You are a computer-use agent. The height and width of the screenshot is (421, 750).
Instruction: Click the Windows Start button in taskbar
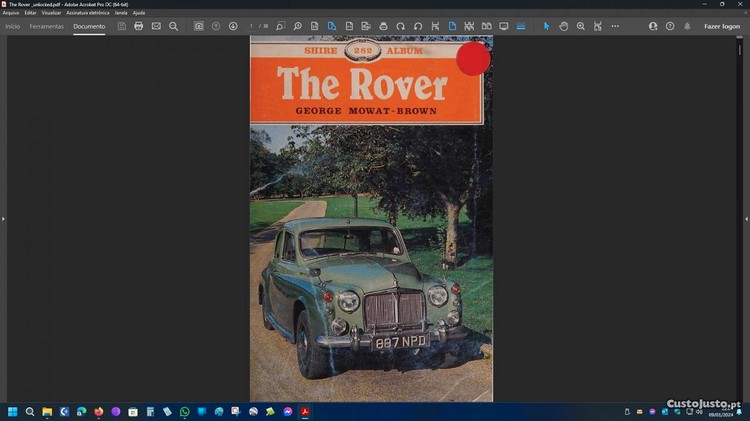tap(13, 411)
